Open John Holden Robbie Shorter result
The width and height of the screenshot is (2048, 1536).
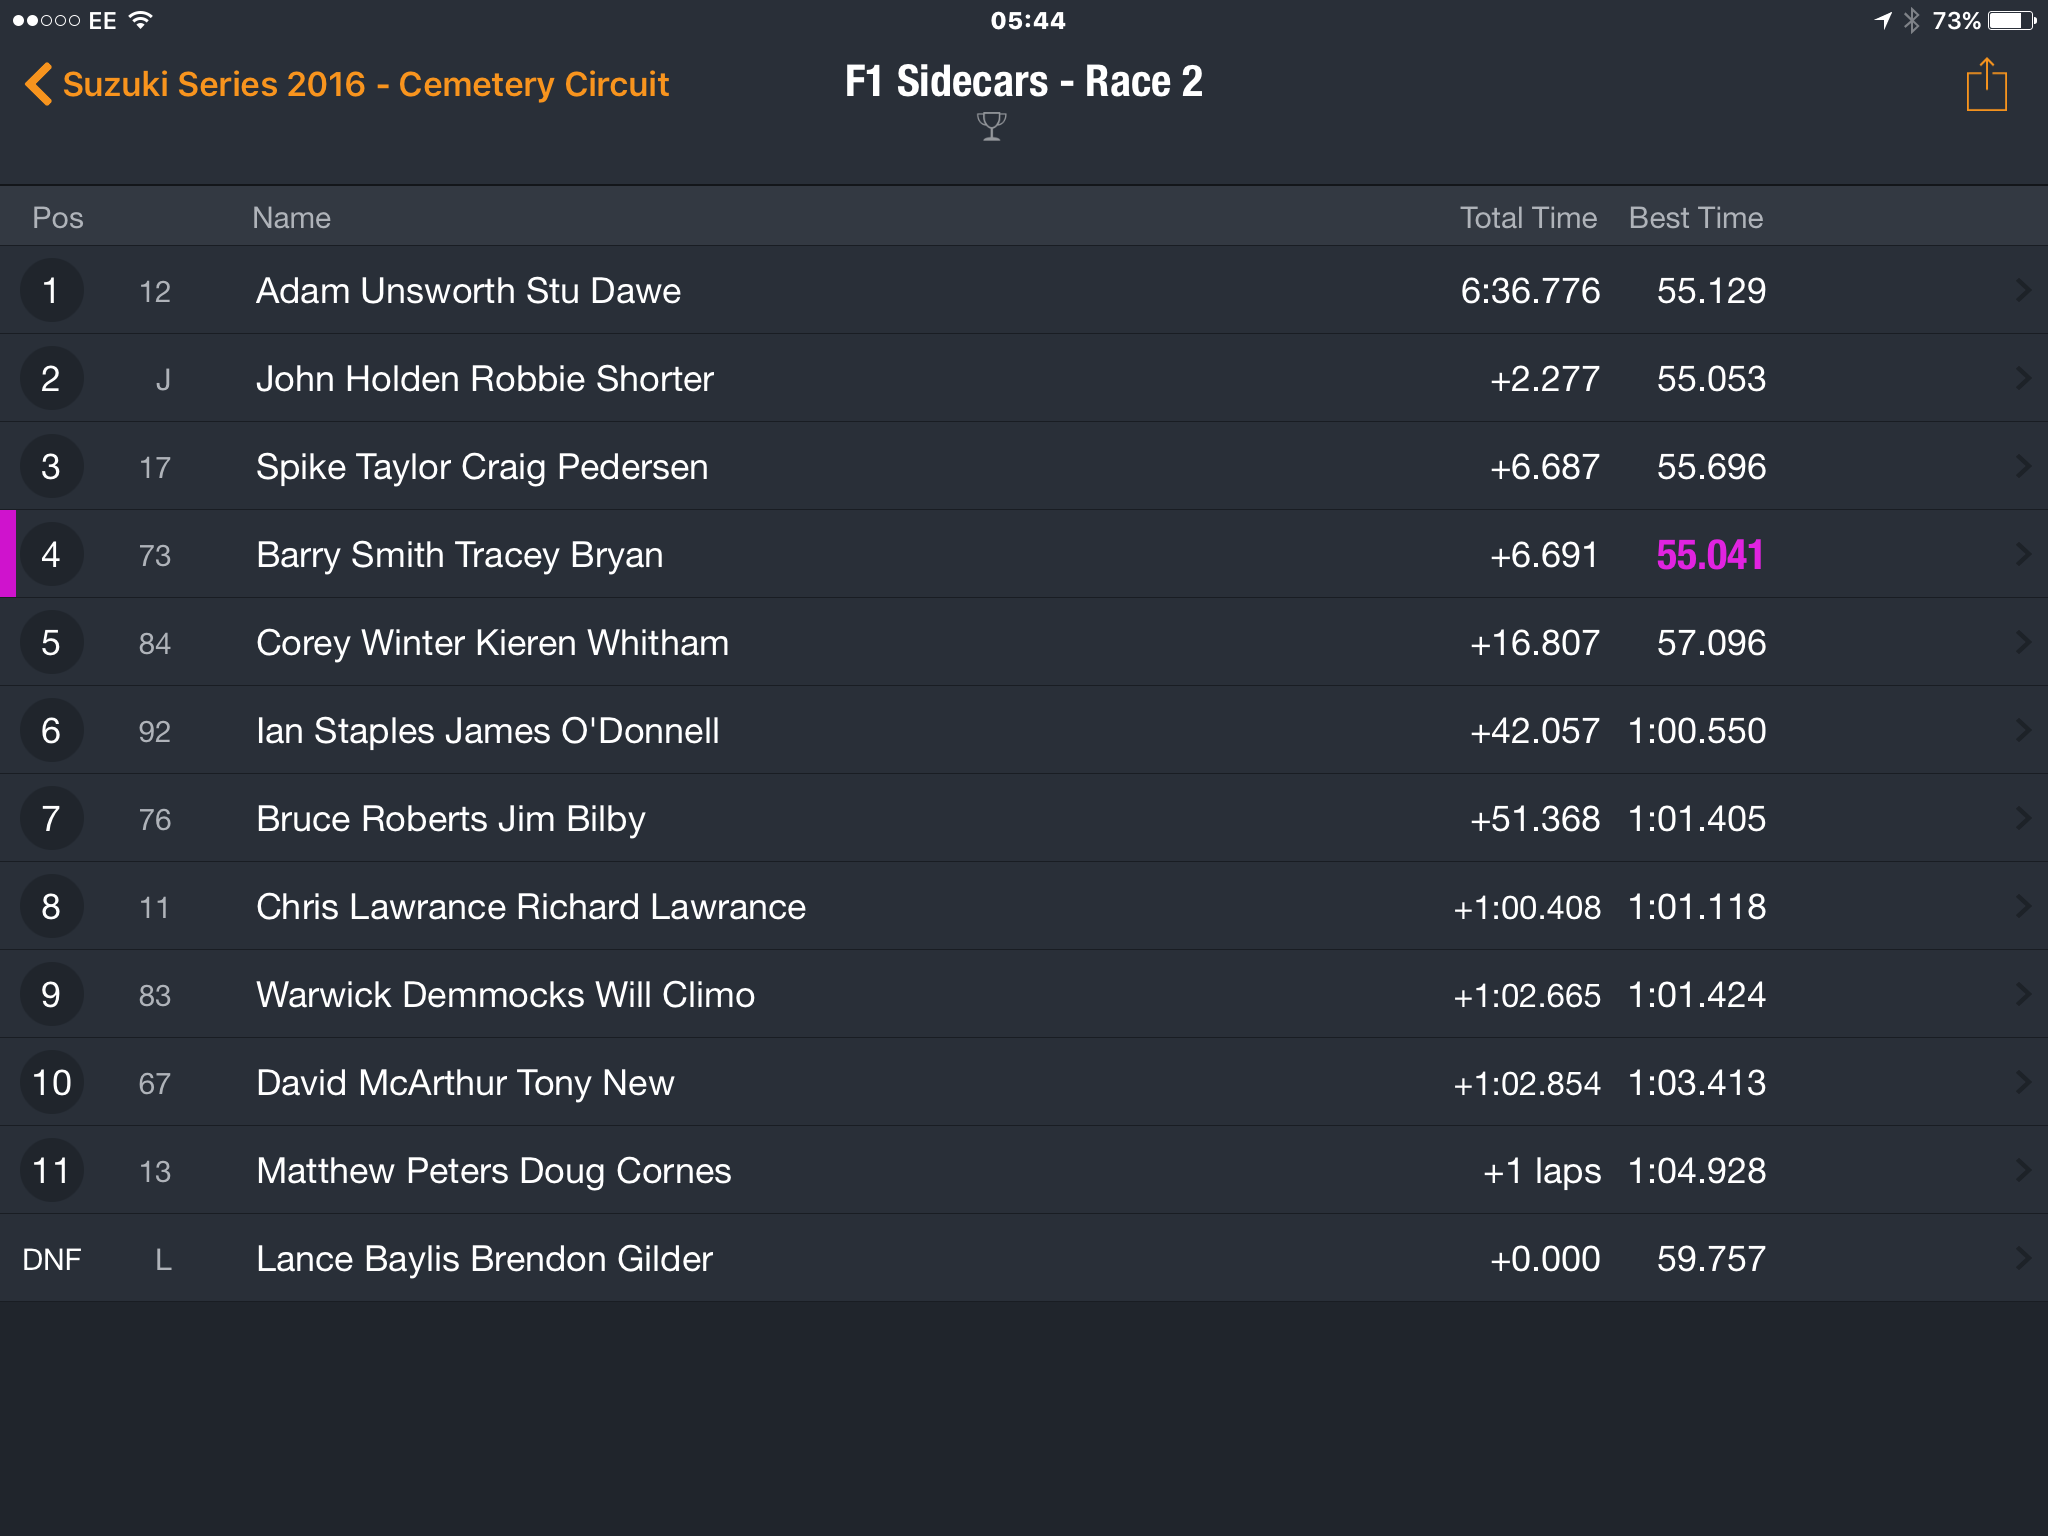(x=1024, y=379)
